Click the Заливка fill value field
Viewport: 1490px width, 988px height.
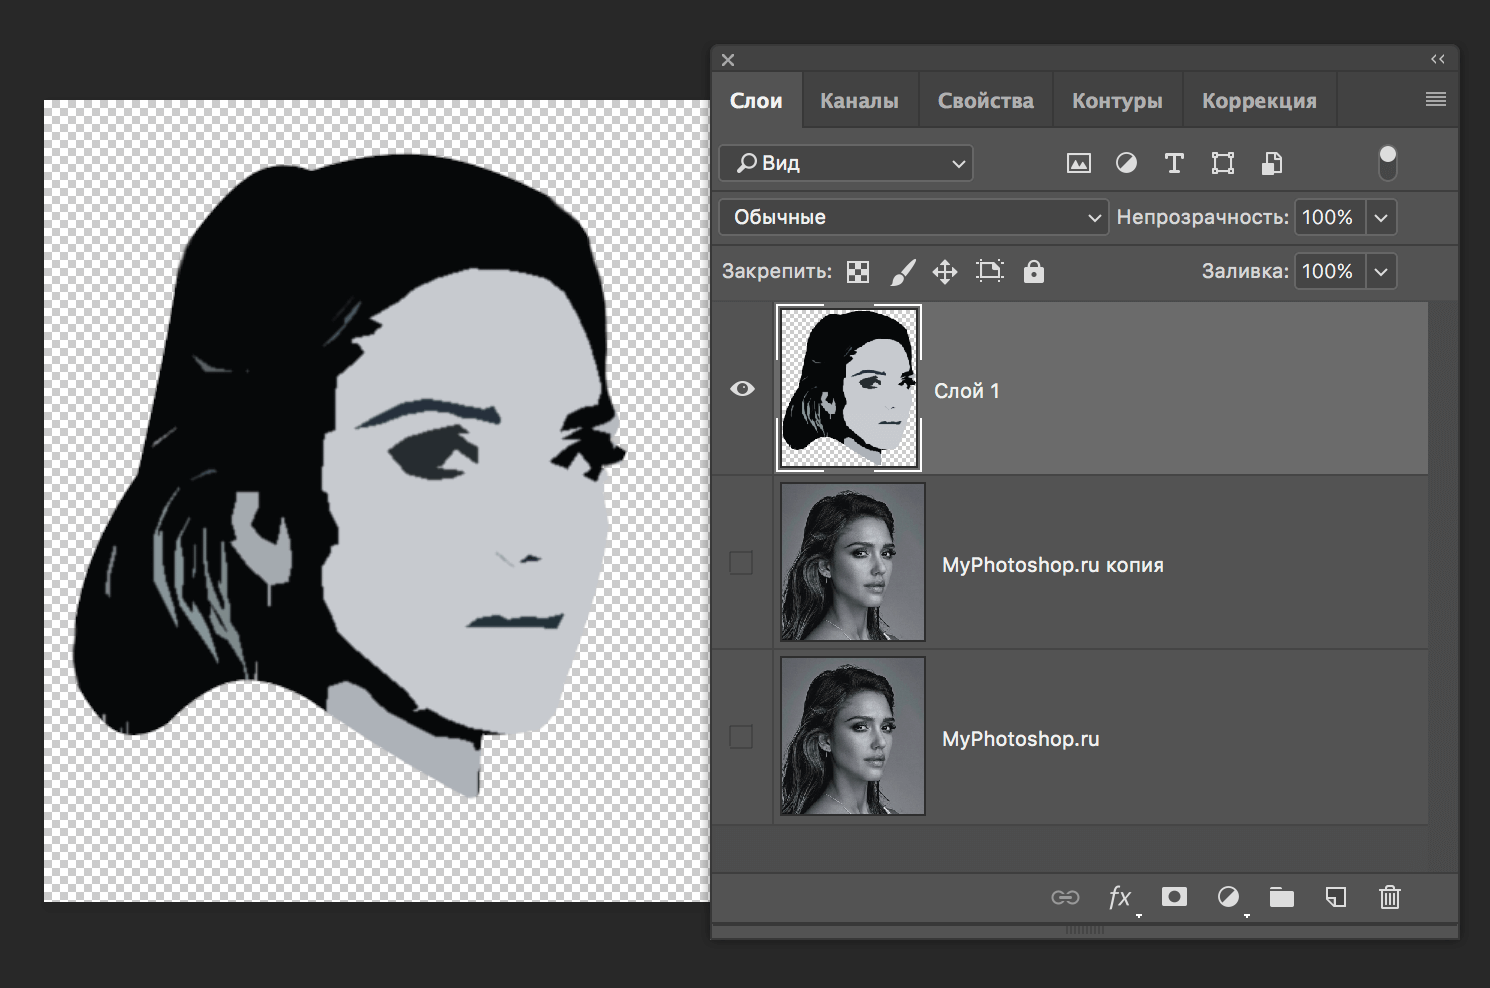(x=1328, y=272)
